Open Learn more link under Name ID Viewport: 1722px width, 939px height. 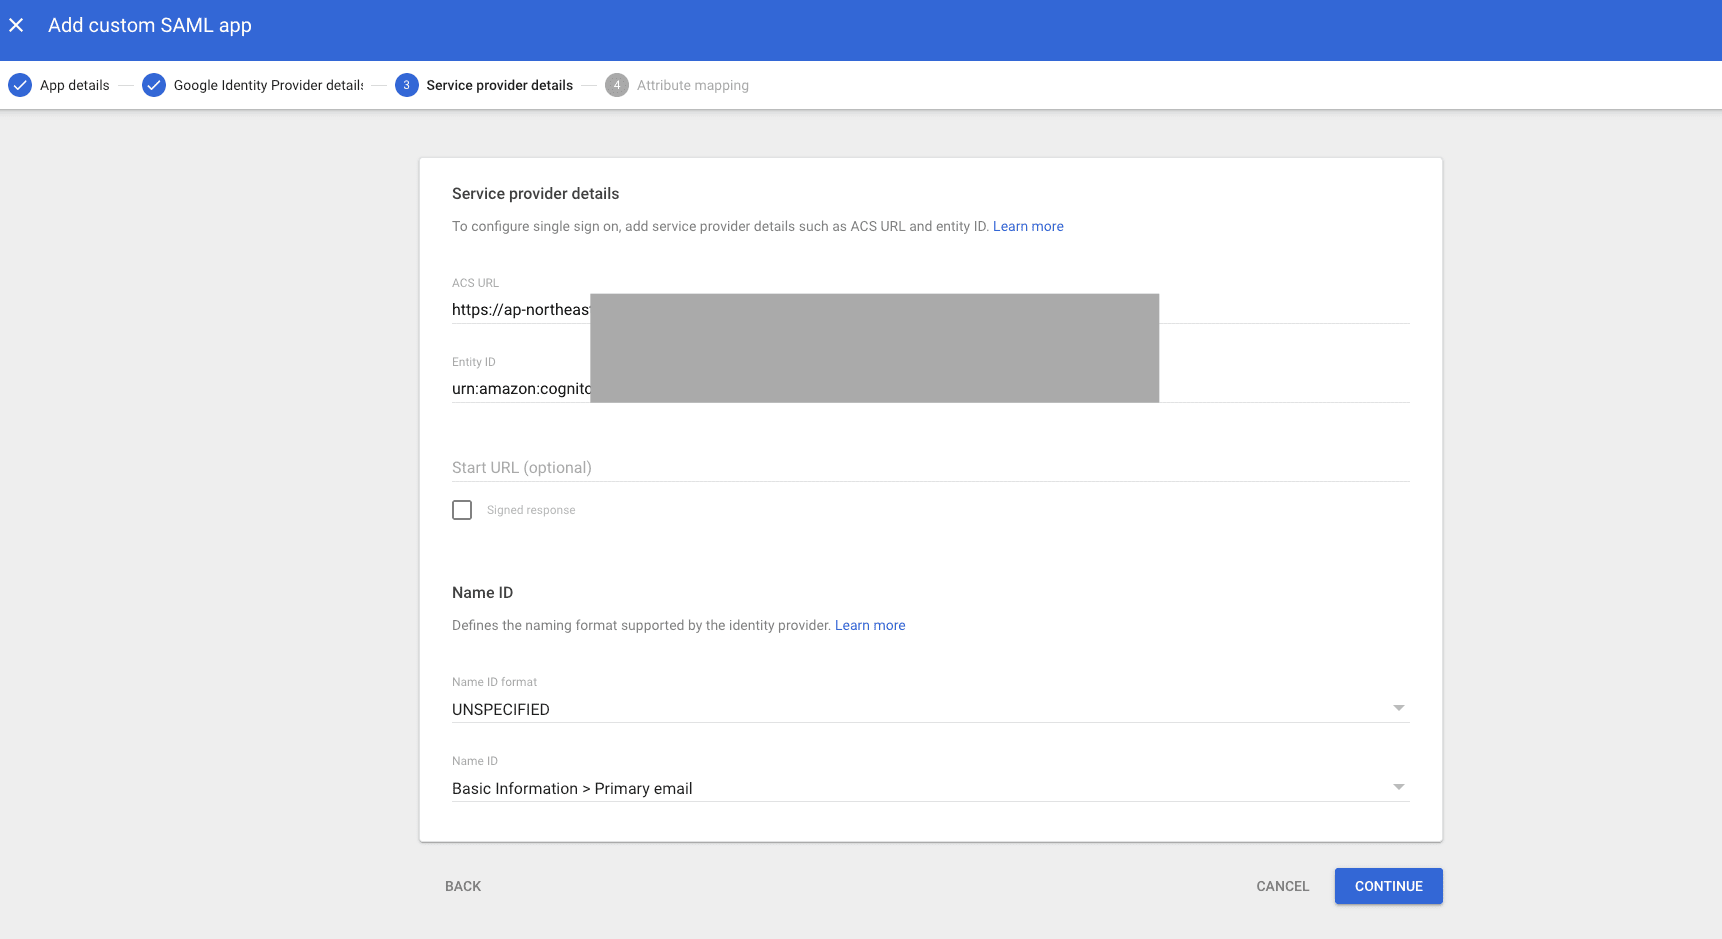[x=870, y=625]
